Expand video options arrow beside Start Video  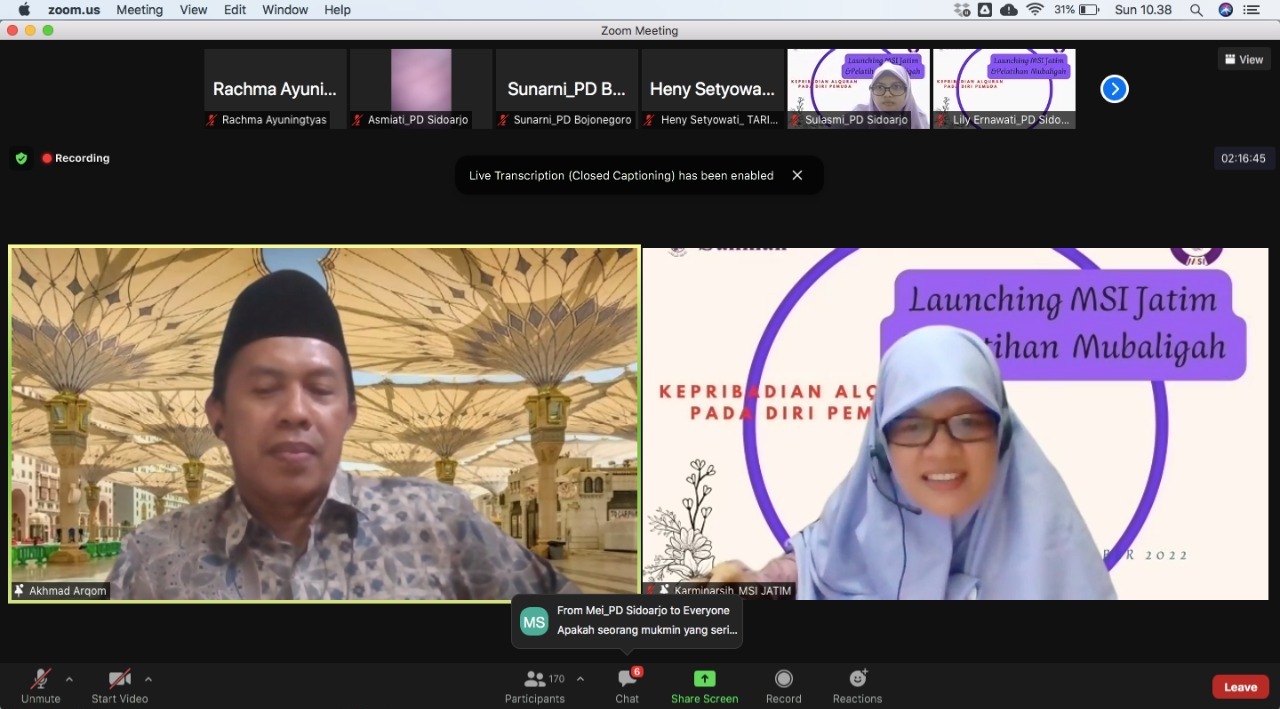click(x=148, y=679)
